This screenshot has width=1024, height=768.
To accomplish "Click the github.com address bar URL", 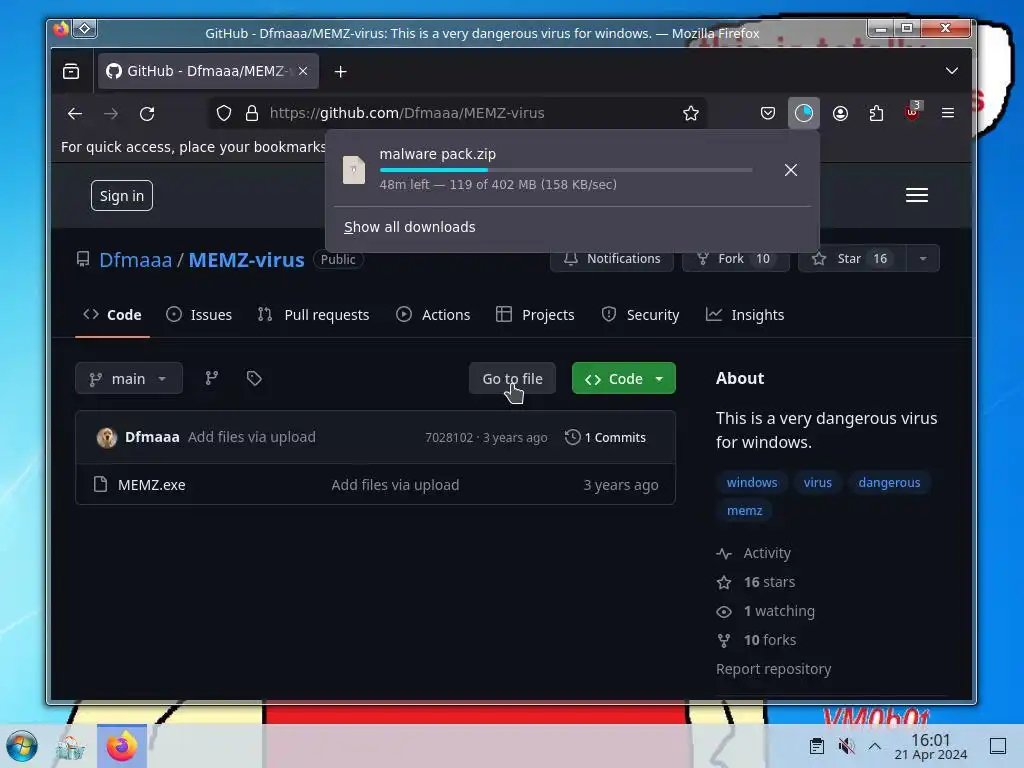I will [406, 114].
